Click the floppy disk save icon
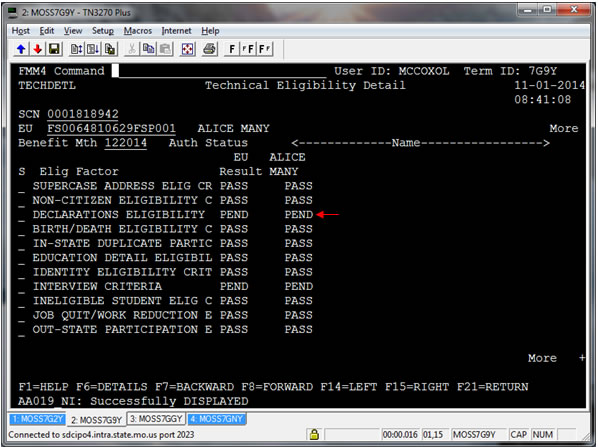The width and height of the screenshot is (598, 447). coord(54,49)
